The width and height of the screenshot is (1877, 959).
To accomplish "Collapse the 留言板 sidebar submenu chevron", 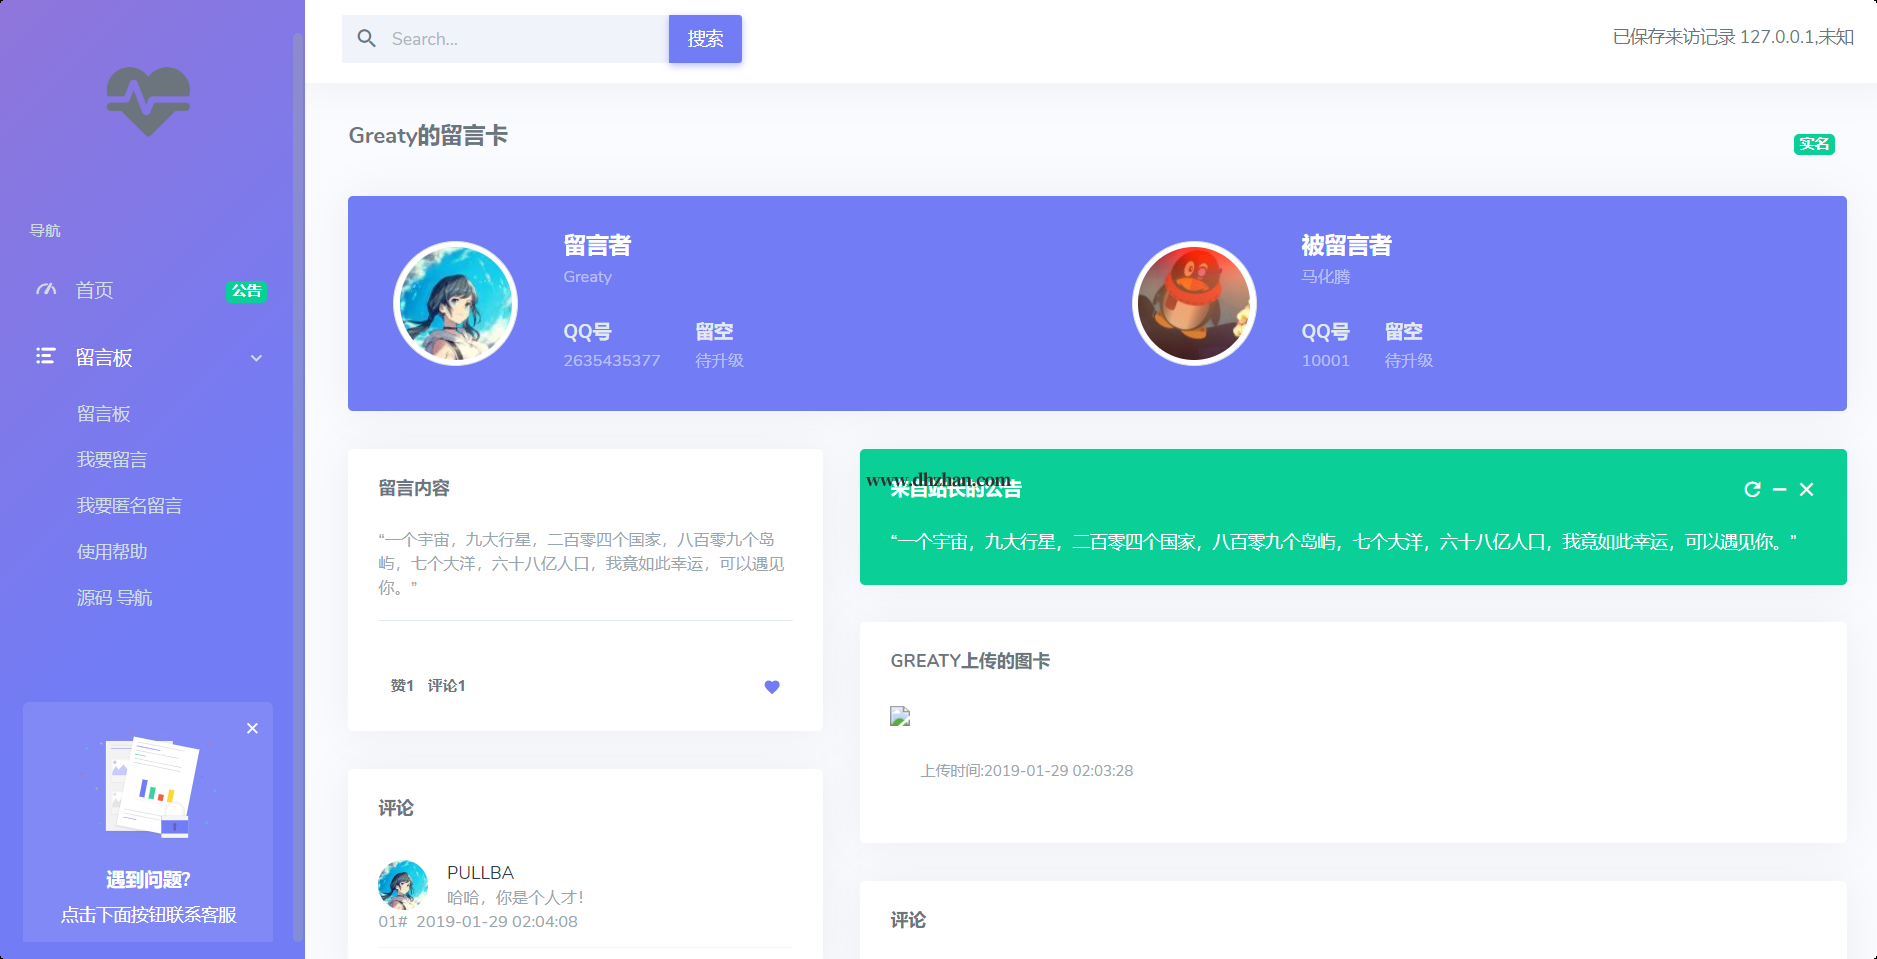I will coord(256,358).
